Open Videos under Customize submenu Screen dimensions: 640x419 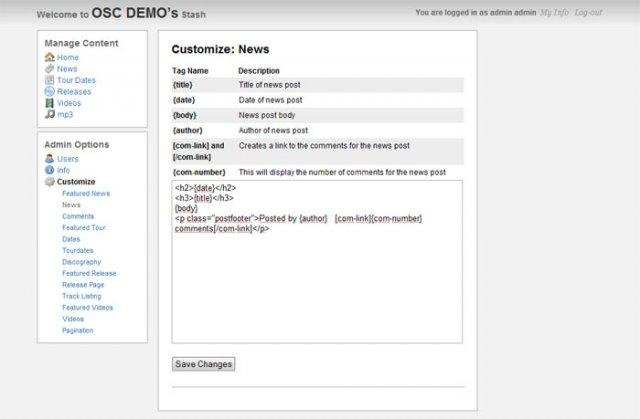[x=73, y=319]
